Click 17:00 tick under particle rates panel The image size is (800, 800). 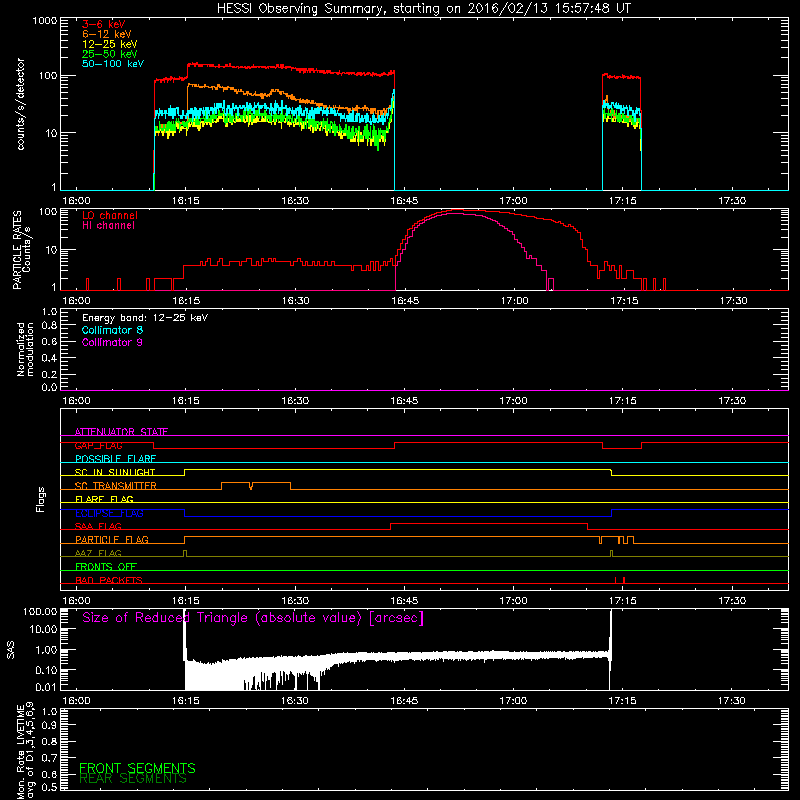514,301
